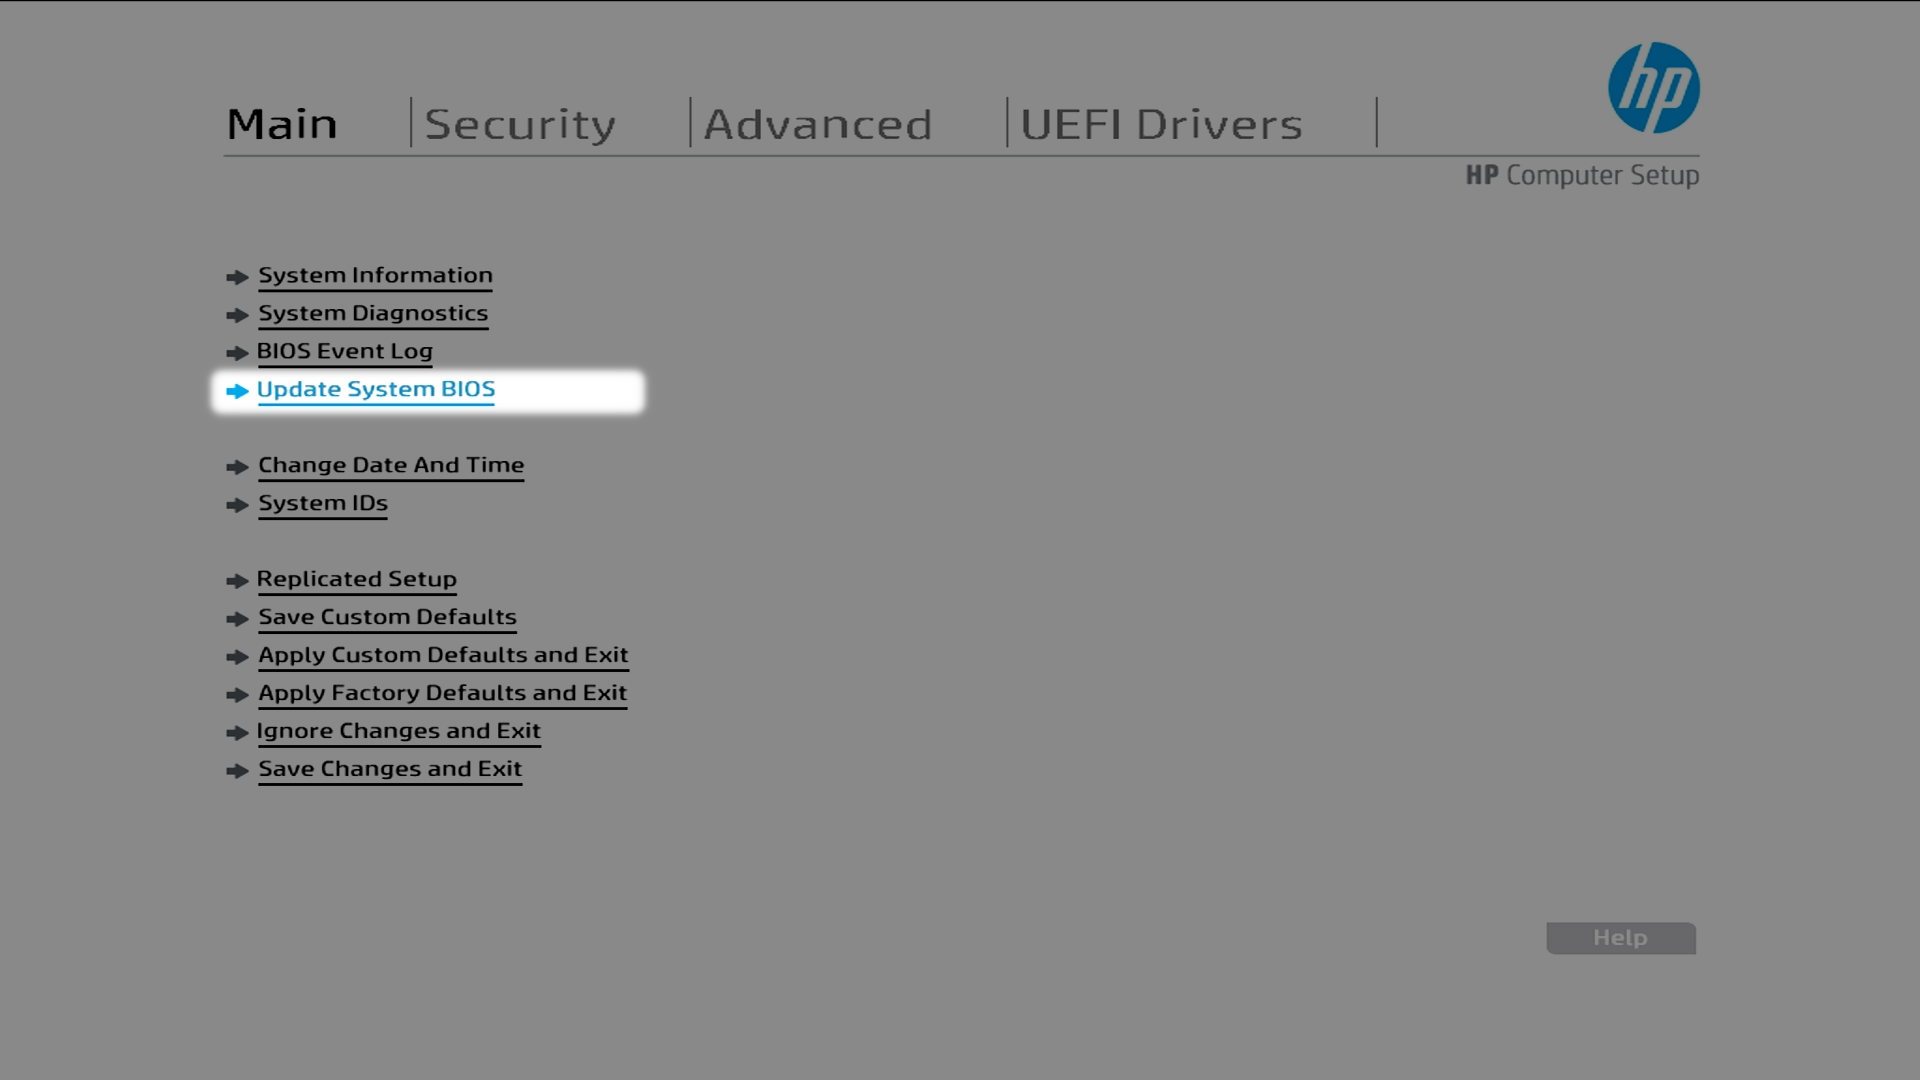Select Ignore Changes and Exit

[x=399, y=732]
